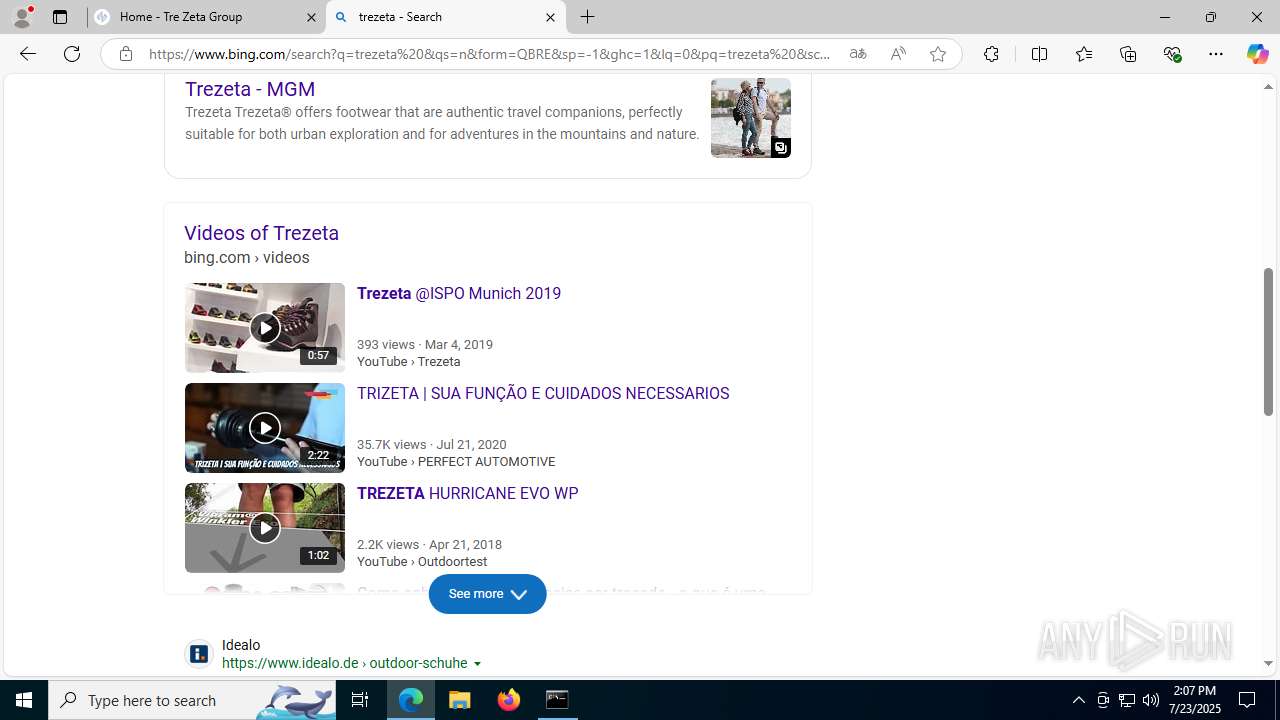Image resolution: width=1280 pixels, height=720 pixels.
Task: Refresh the current page
Action: [72, 54]
